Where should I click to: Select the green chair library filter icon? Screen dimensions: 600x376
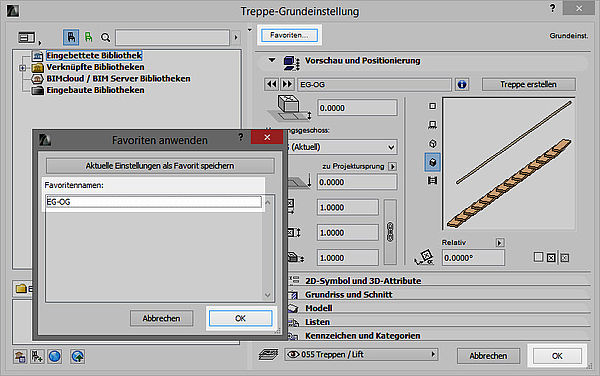pyautogui.click(x=88, y=37)
